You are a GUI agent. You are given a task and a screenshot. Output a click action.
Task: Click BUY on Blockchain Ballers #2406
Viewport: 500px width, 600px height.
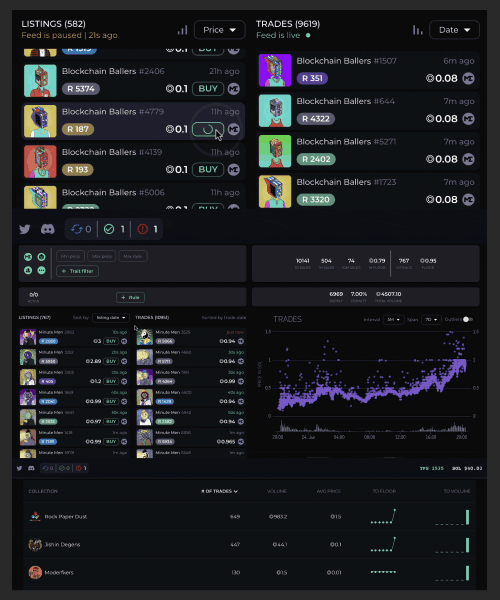click(x=208, y=89)
